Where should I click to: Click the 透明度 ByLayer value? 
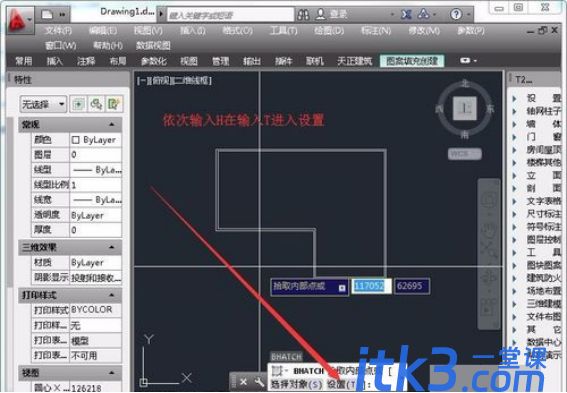(x=95, y=215)
